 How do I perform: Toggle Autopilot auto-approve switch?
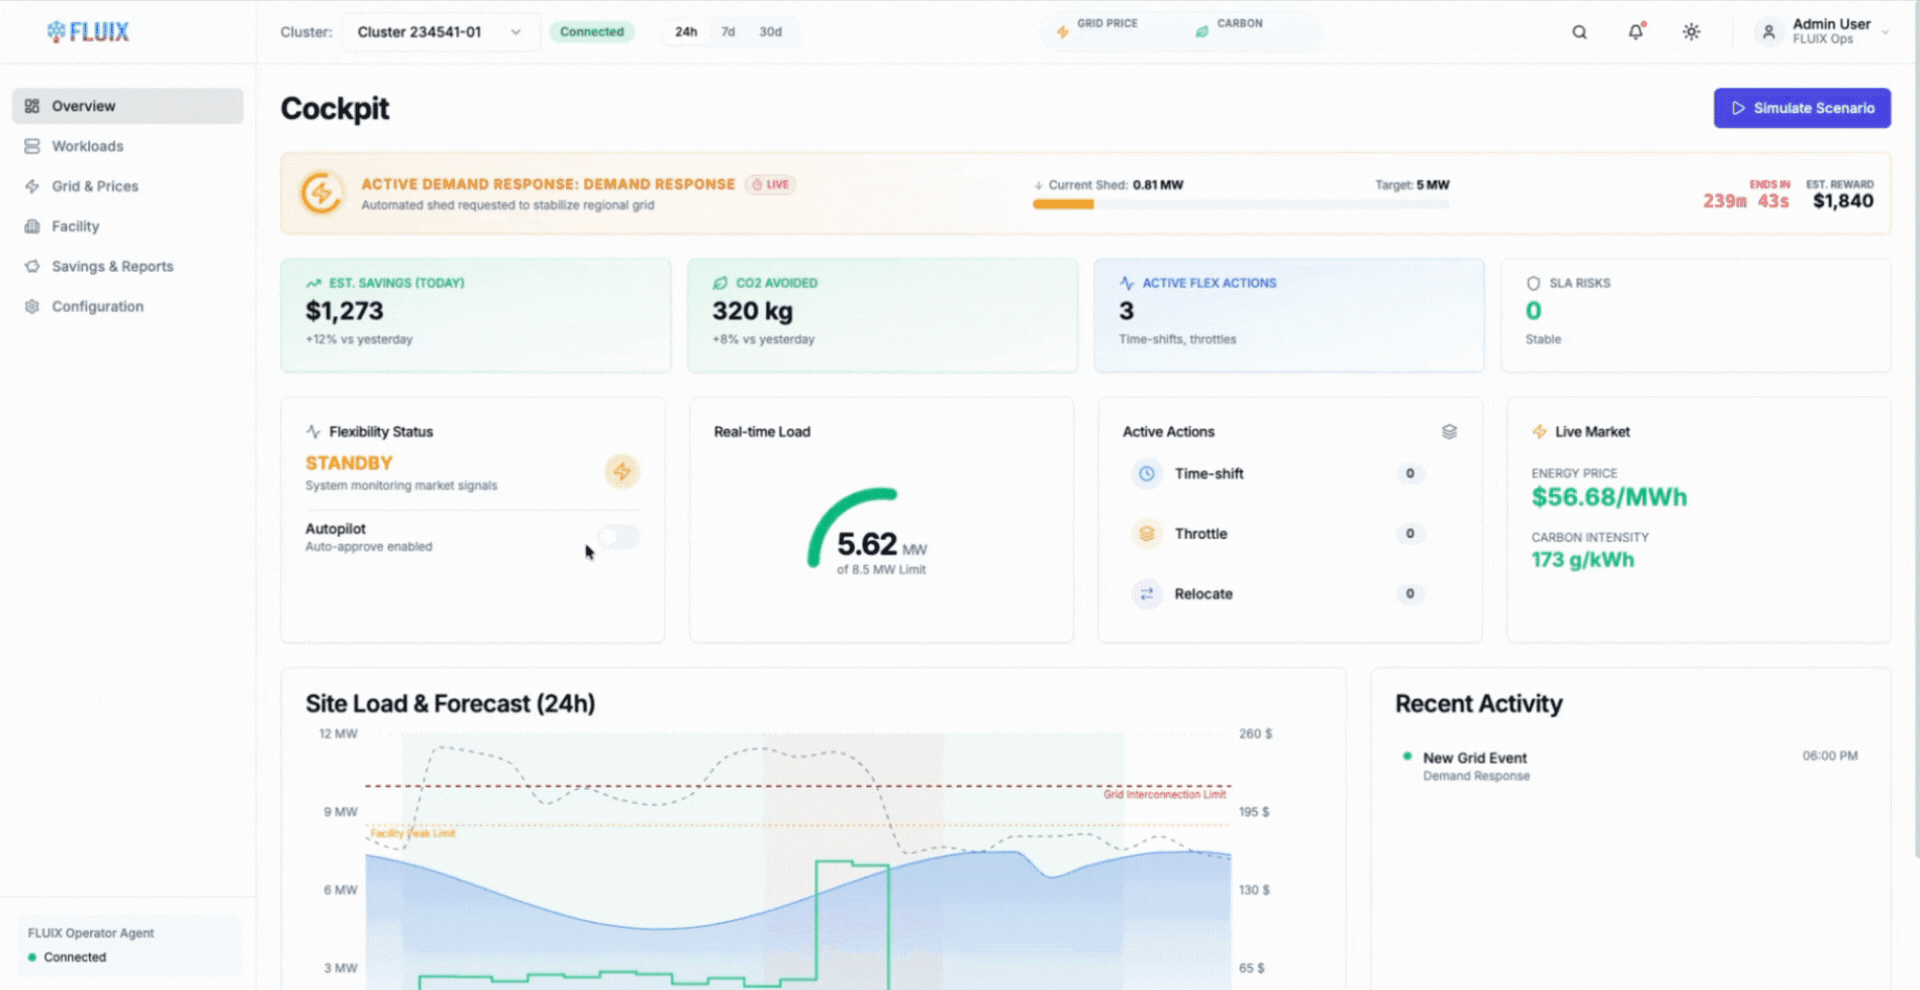(x=618, y=537)
